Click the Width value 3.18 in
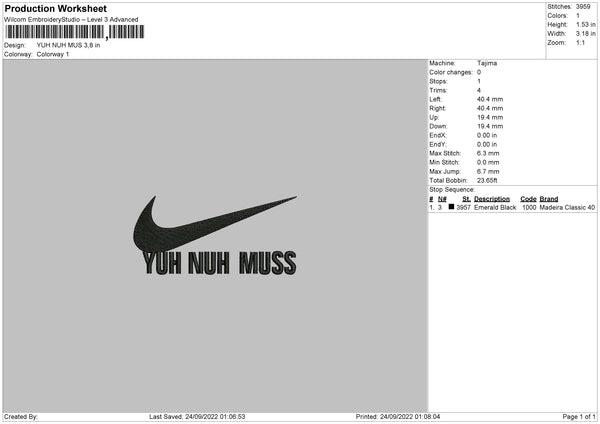The height and width of the screenshot is (424, 600). tap(586, 34)
